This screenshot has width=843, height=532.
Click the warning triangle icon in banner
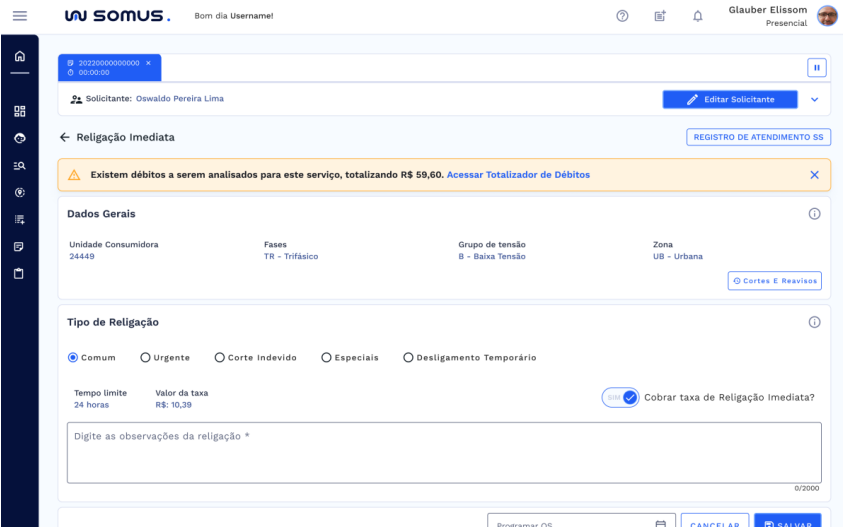(74, 175)
